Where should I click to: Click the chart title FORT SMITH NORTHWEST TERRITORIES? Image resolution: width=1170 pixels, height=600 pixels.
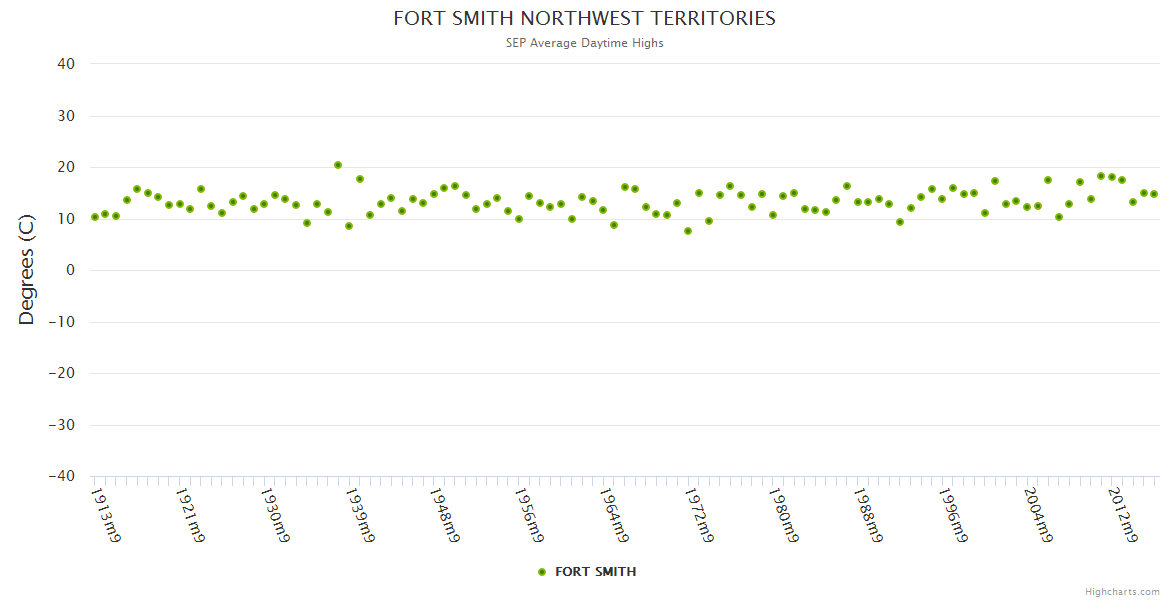584,19
